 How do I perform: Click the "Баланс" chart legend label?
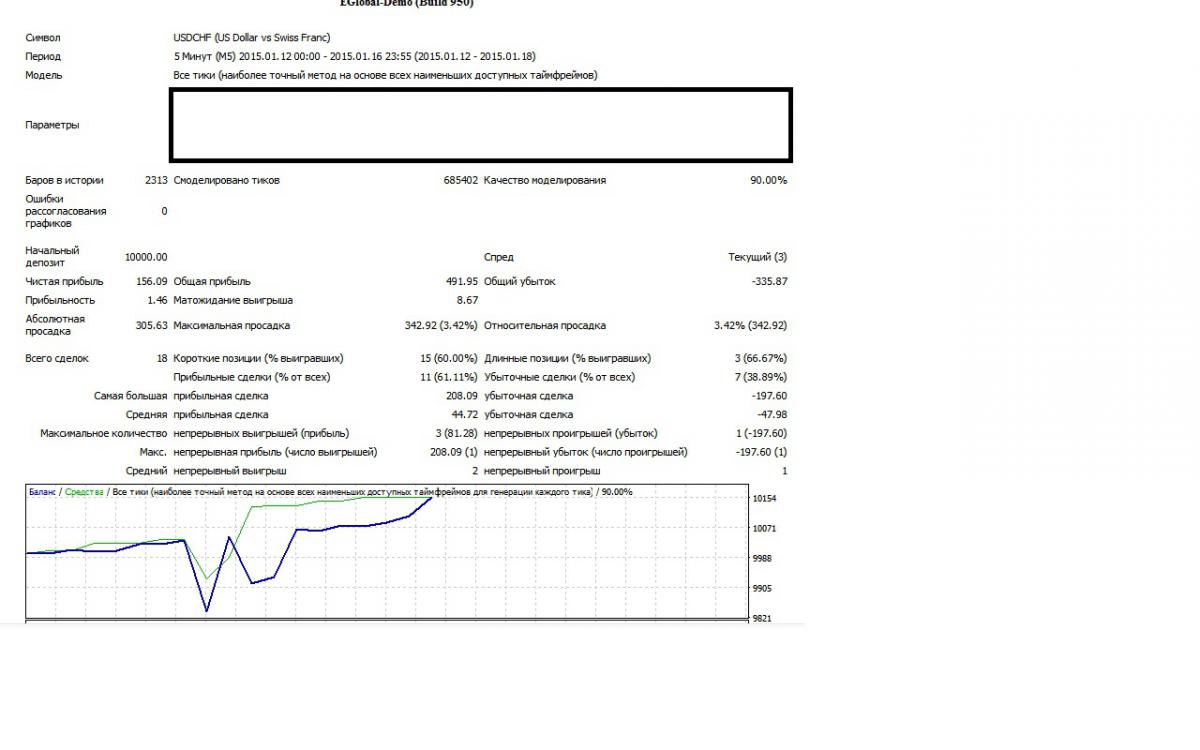pos(42,492)
